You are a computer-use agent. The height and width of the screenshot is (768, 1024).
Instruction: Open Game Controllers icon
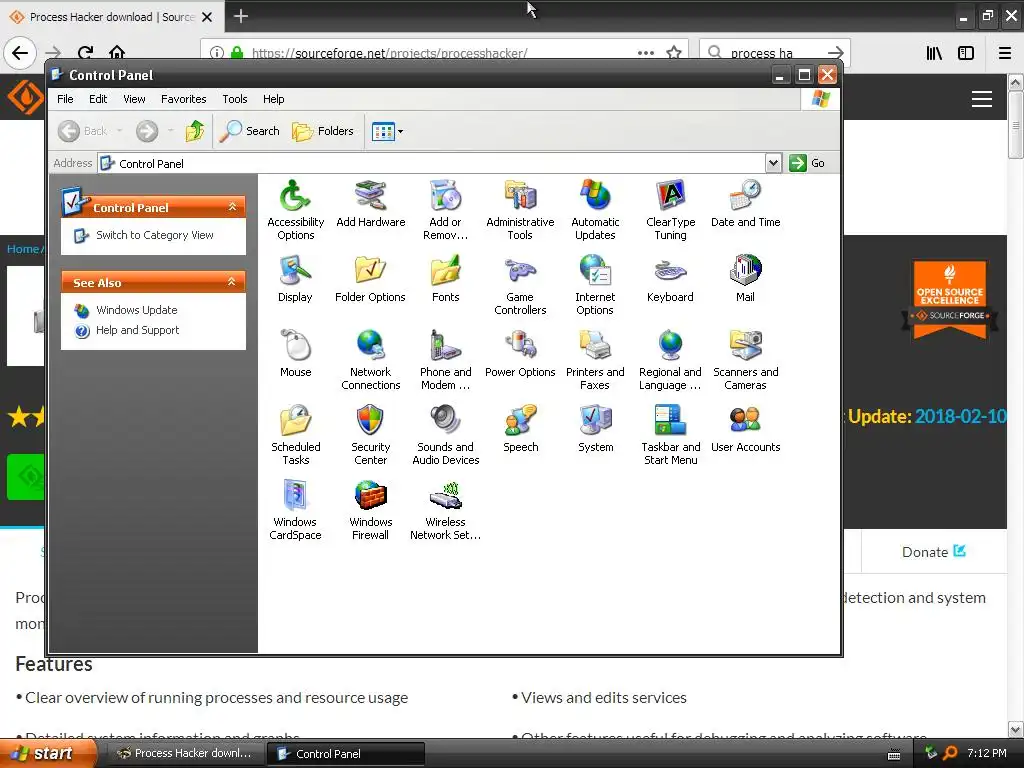coord(520,285)
